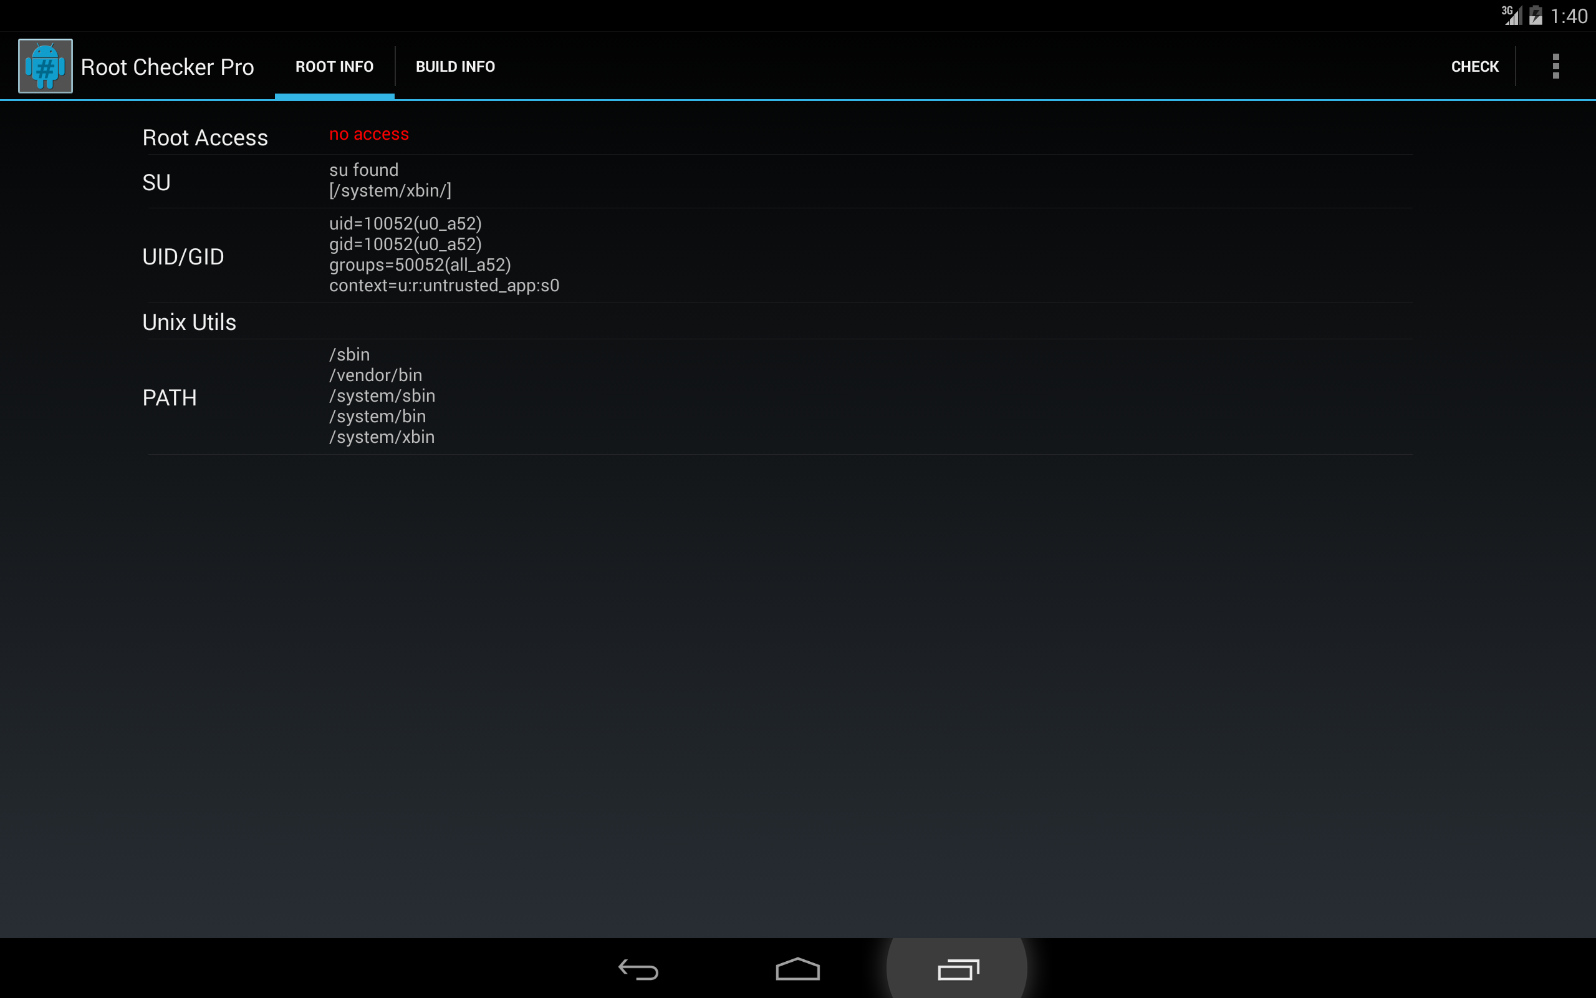The height and width of the screenshot is (998, 1596).
Task: Open the recent apps switcher
Action: [x=957, y=969]
